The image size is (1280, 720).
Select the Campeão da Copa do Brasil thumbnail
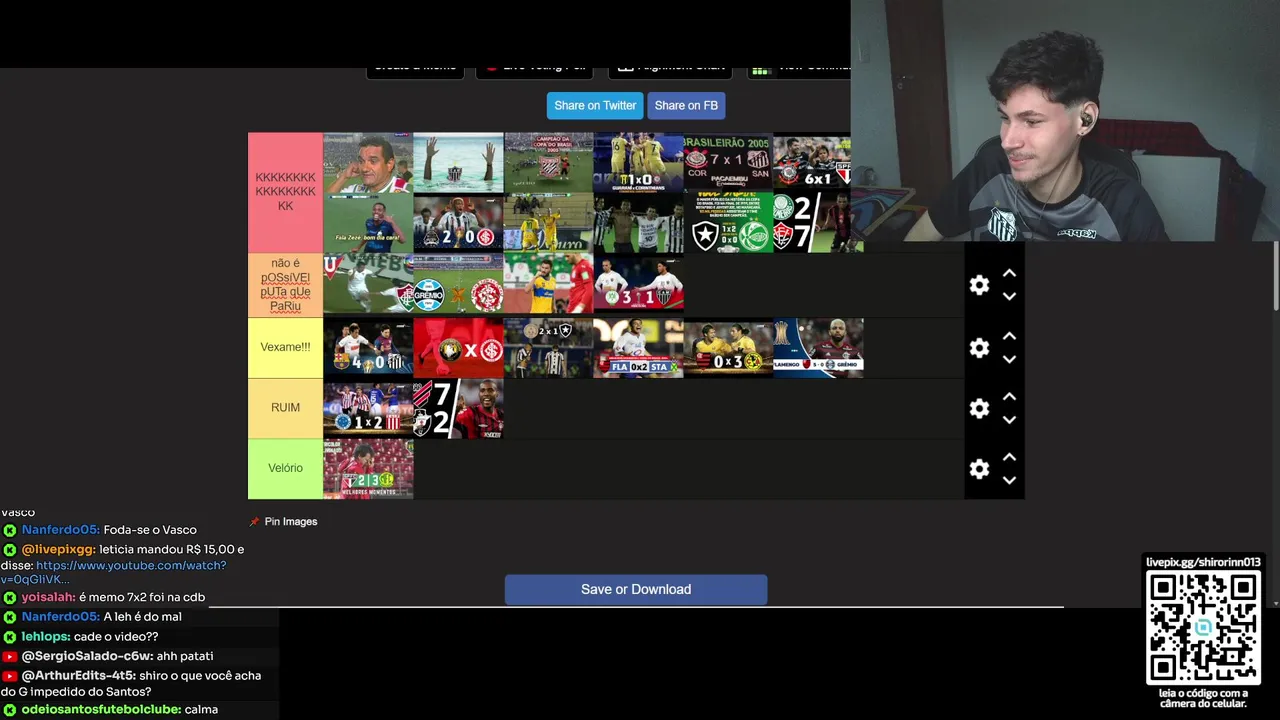coord(548,162)
